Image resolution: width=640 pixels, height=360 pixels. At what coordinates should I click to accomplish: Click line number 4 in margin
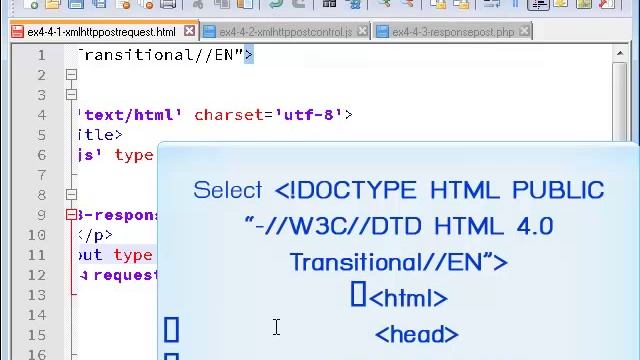coord(42,115)
